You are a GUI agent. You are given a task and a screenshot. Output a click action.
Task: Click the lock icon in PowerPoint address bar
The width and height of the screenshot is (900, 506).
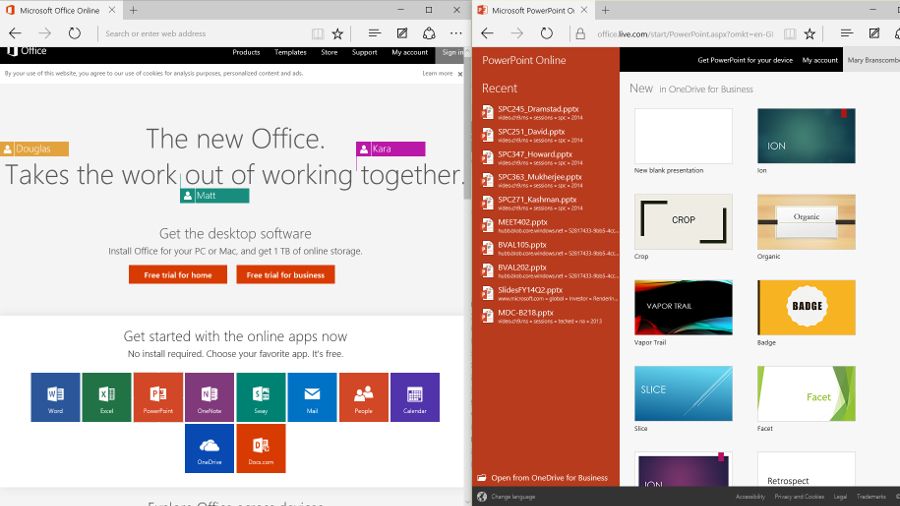click(580, 34)
